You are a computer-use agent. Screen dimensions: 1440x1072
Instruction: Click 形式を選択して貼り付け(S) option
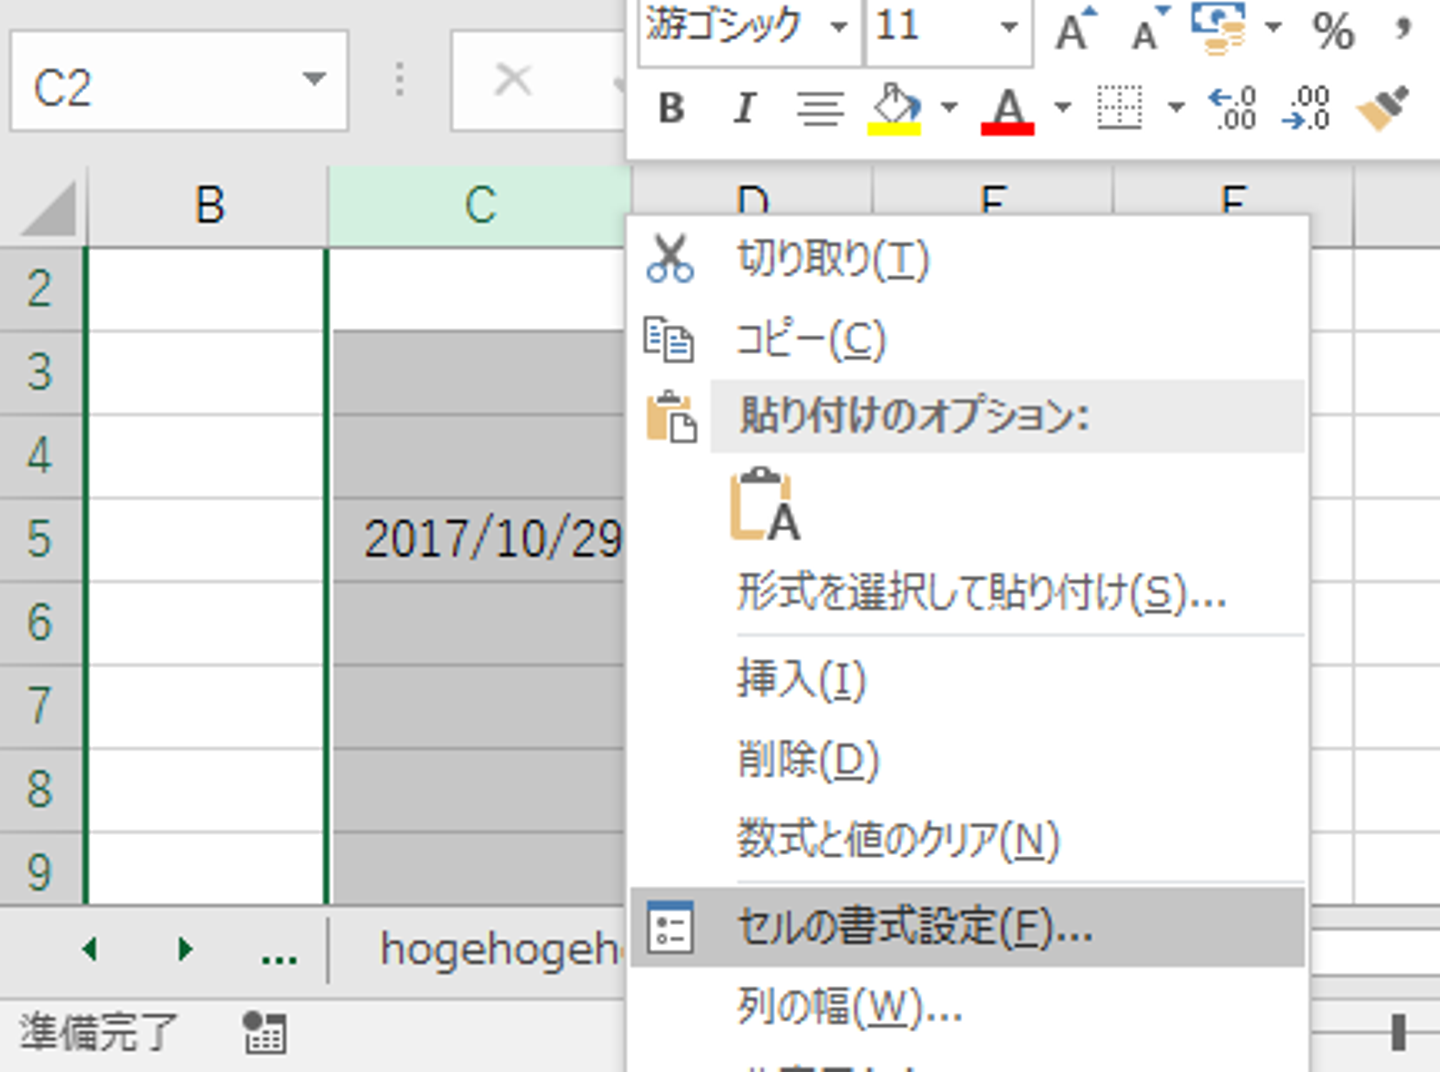(x=980, y=594)
